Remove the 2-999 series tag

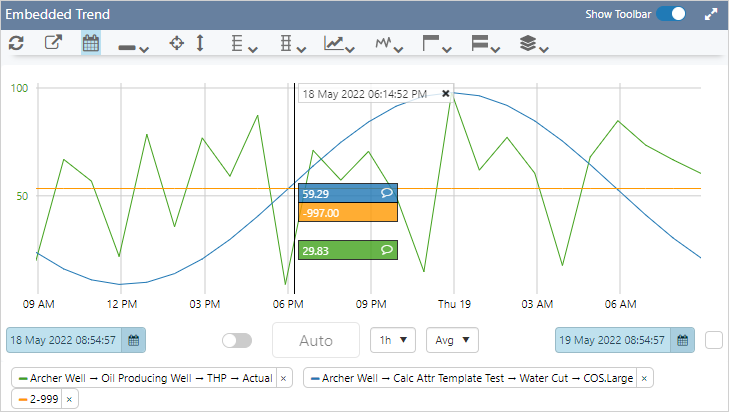[x=69, y=399]
